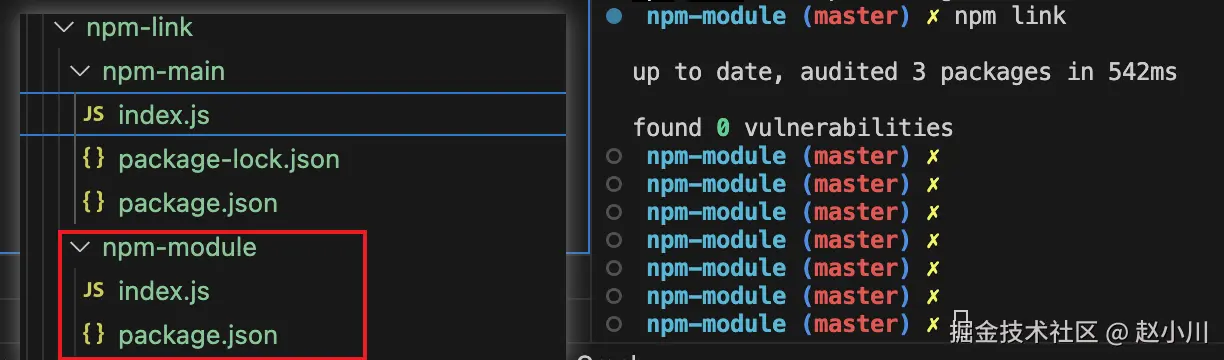
Task: Click the JS icon of index.js under npm-main
Action: (x=93, y=115)
